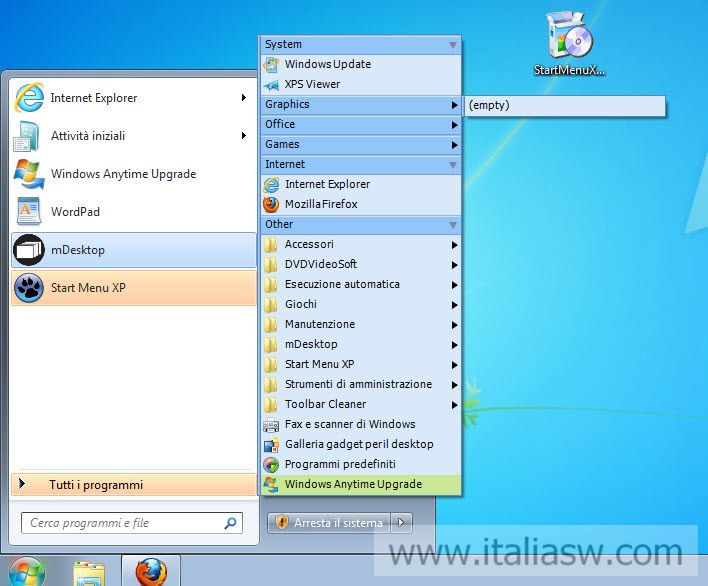The width and height of the screenshot is (708, 586).
Task: Open the Accessori folder icon
Action: pyautogui.click(x=271, y=244)
